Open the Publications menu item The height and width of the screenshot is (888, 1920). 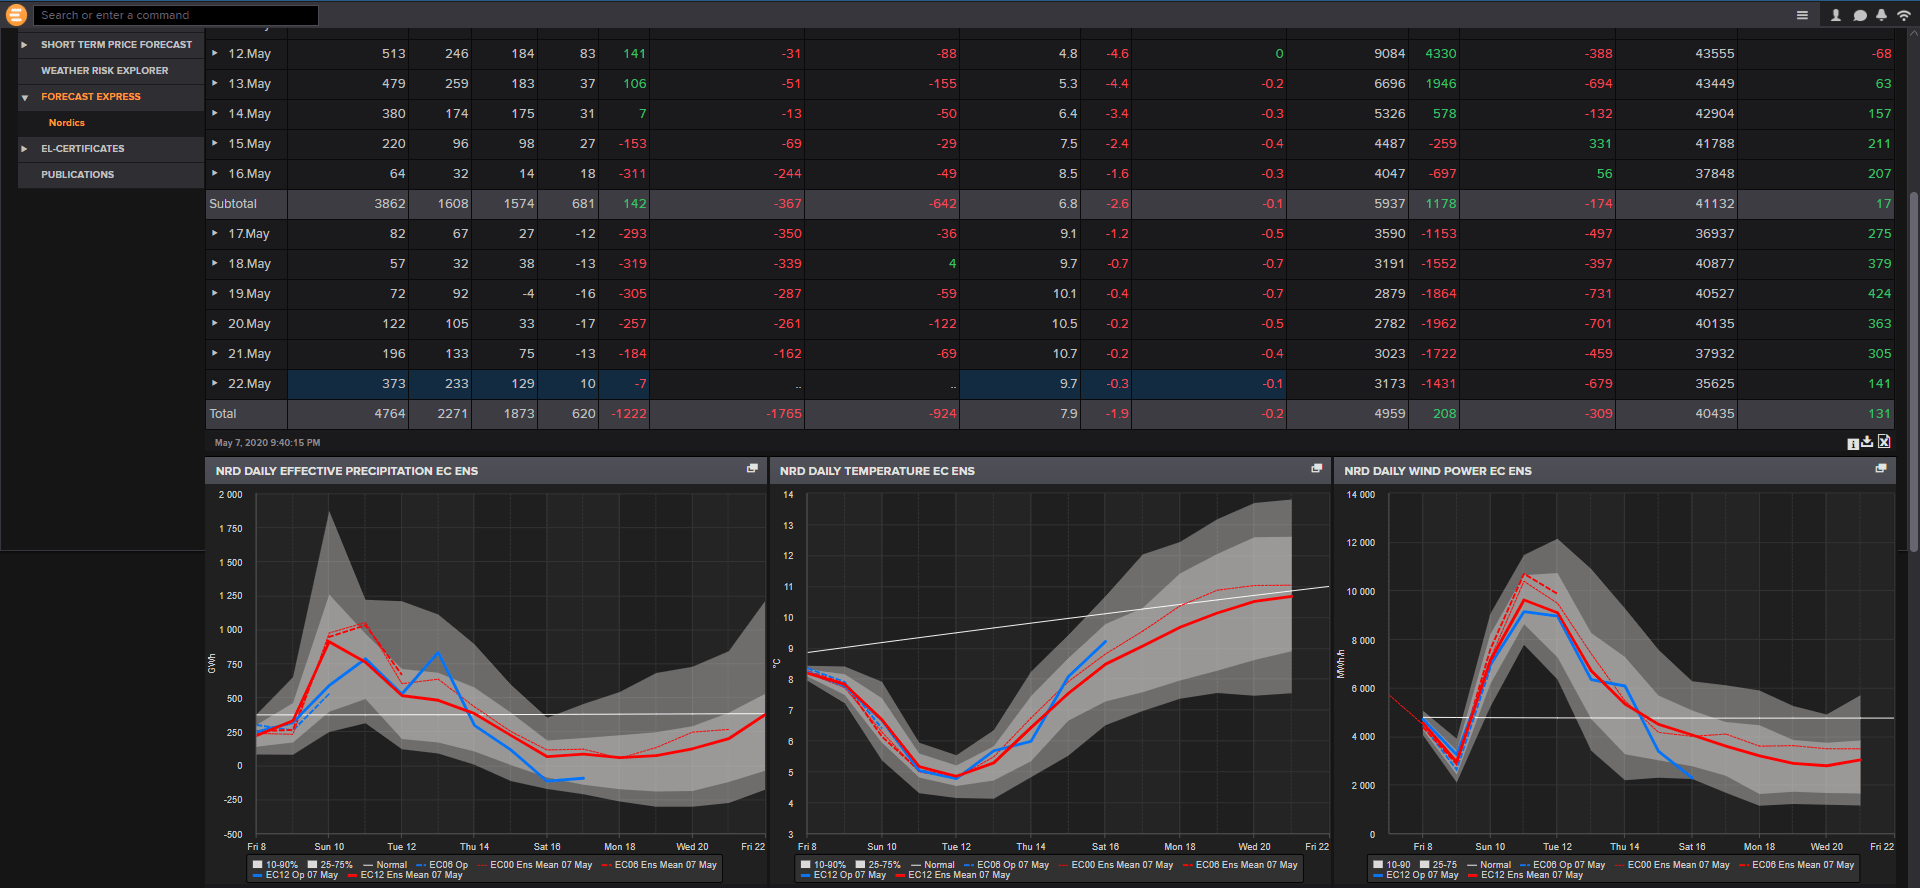(77, 175)
